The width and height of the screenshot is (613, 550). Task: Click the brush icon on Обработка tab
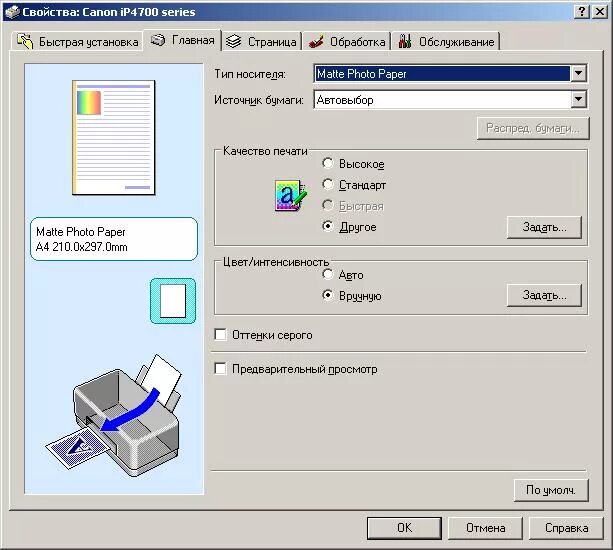point(316,41)
